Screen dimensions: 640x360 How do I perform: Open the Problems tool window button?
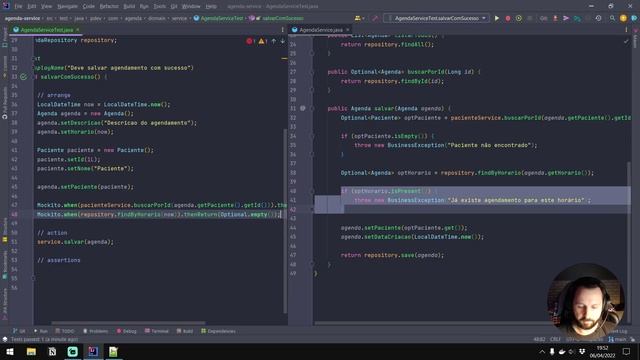coord(96,331)
